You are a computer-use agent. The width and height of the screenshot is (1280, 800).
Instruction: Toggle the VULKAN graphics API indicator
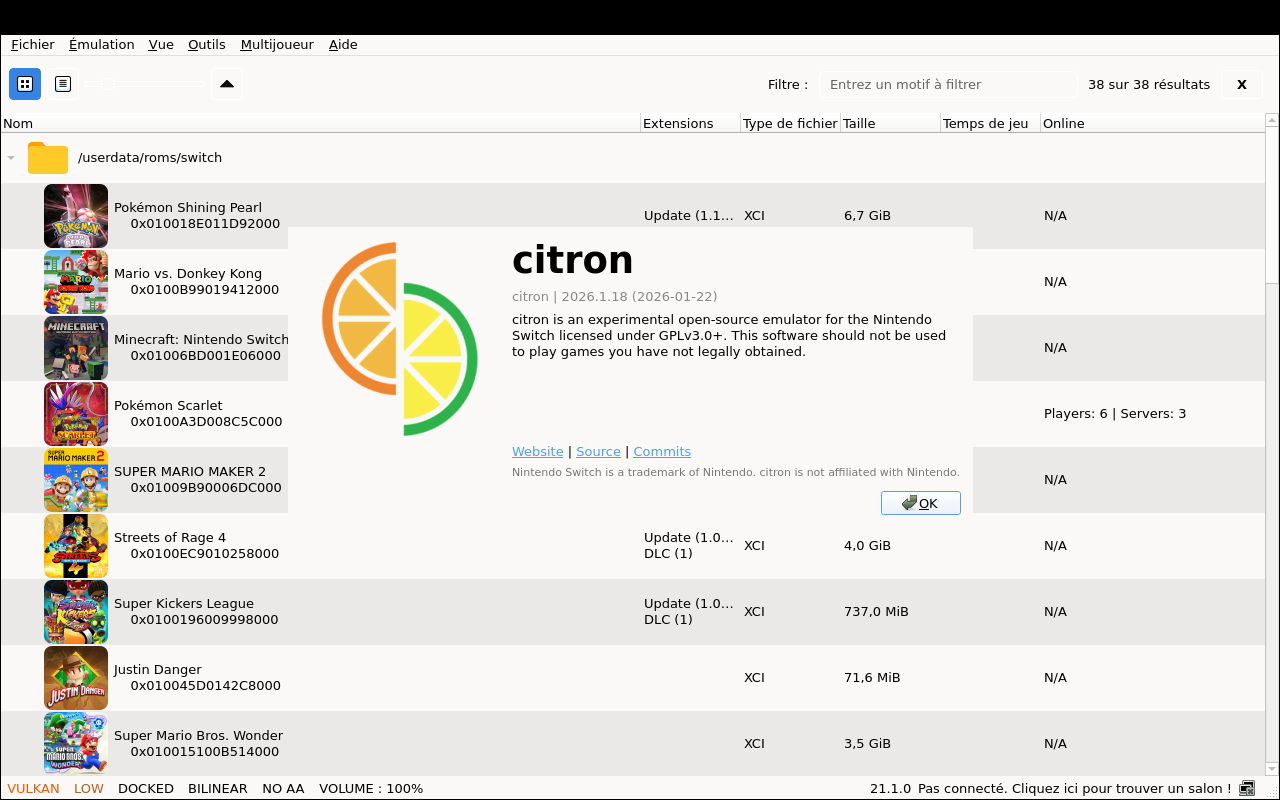(33, 788)
